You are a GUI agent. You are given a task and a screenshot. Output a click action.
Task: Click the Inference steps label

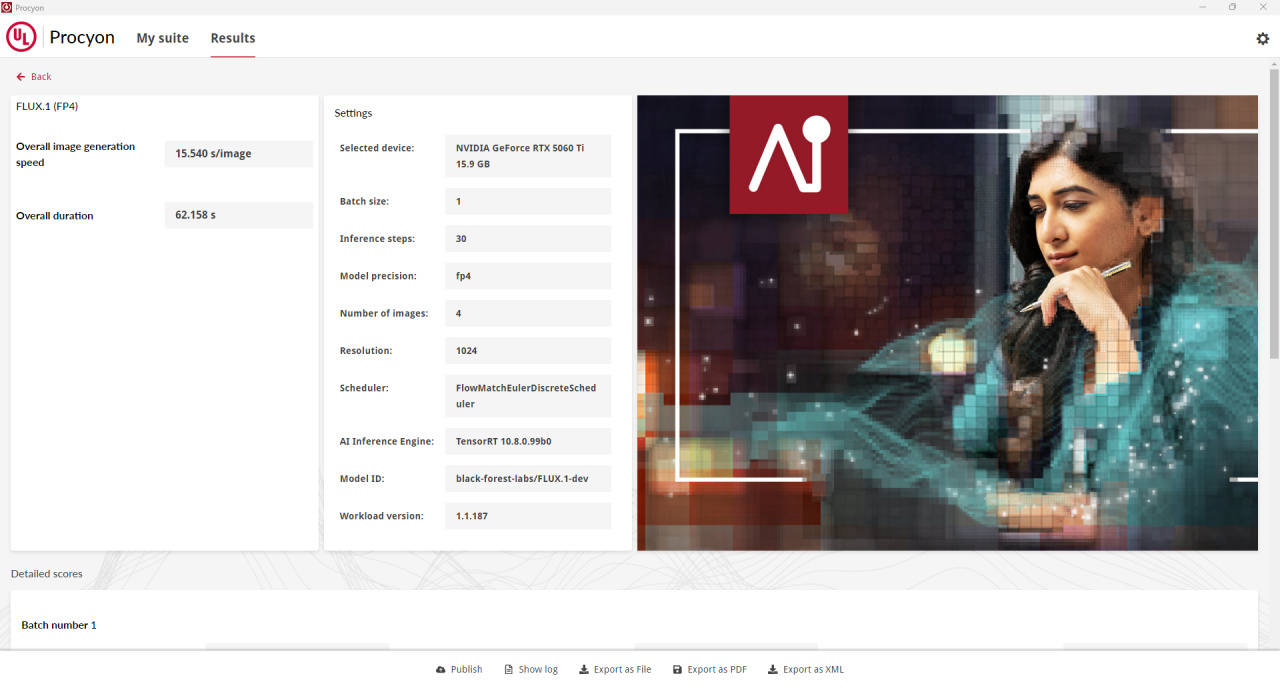377,239
